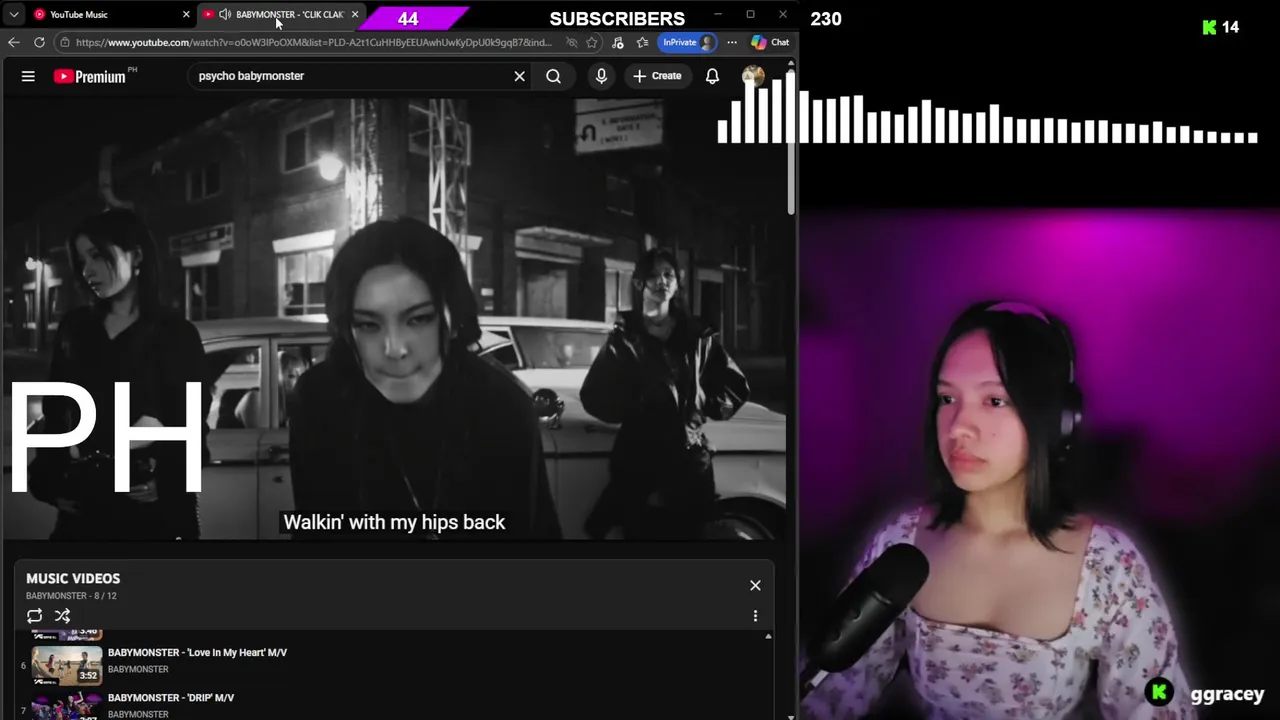Start voice search with microphone
This screenshot has width=1280, height=720.
point(601,76)
